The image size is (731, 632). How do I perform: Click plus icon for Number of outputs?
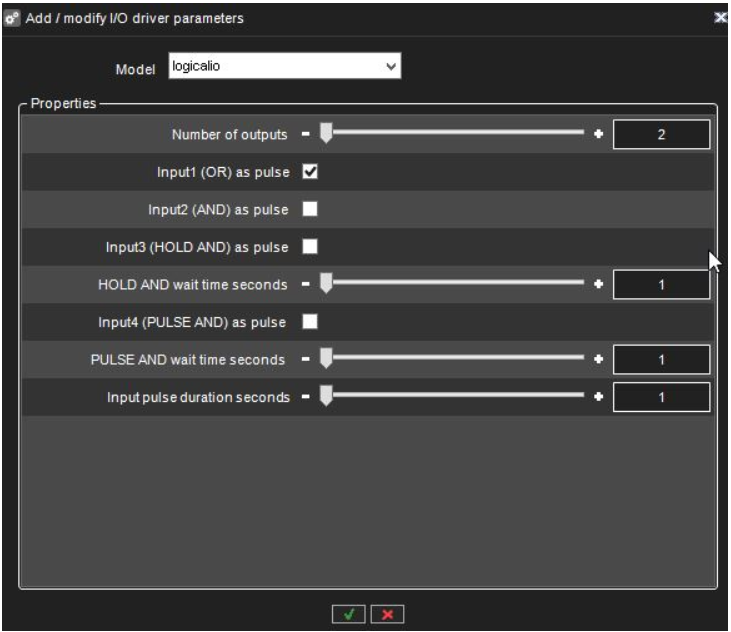click(x=598, y=134)
